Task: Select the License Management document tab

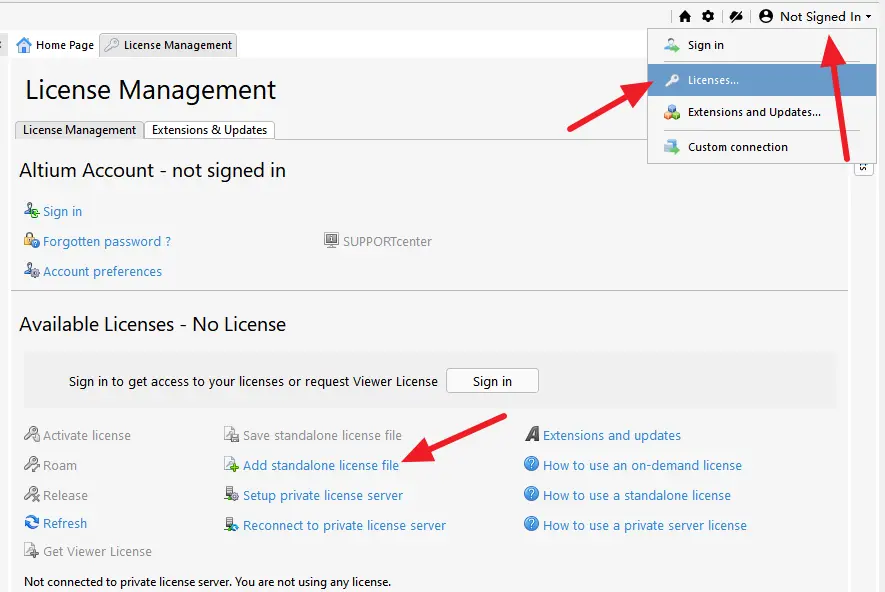Action: click(x=168, y=45)
